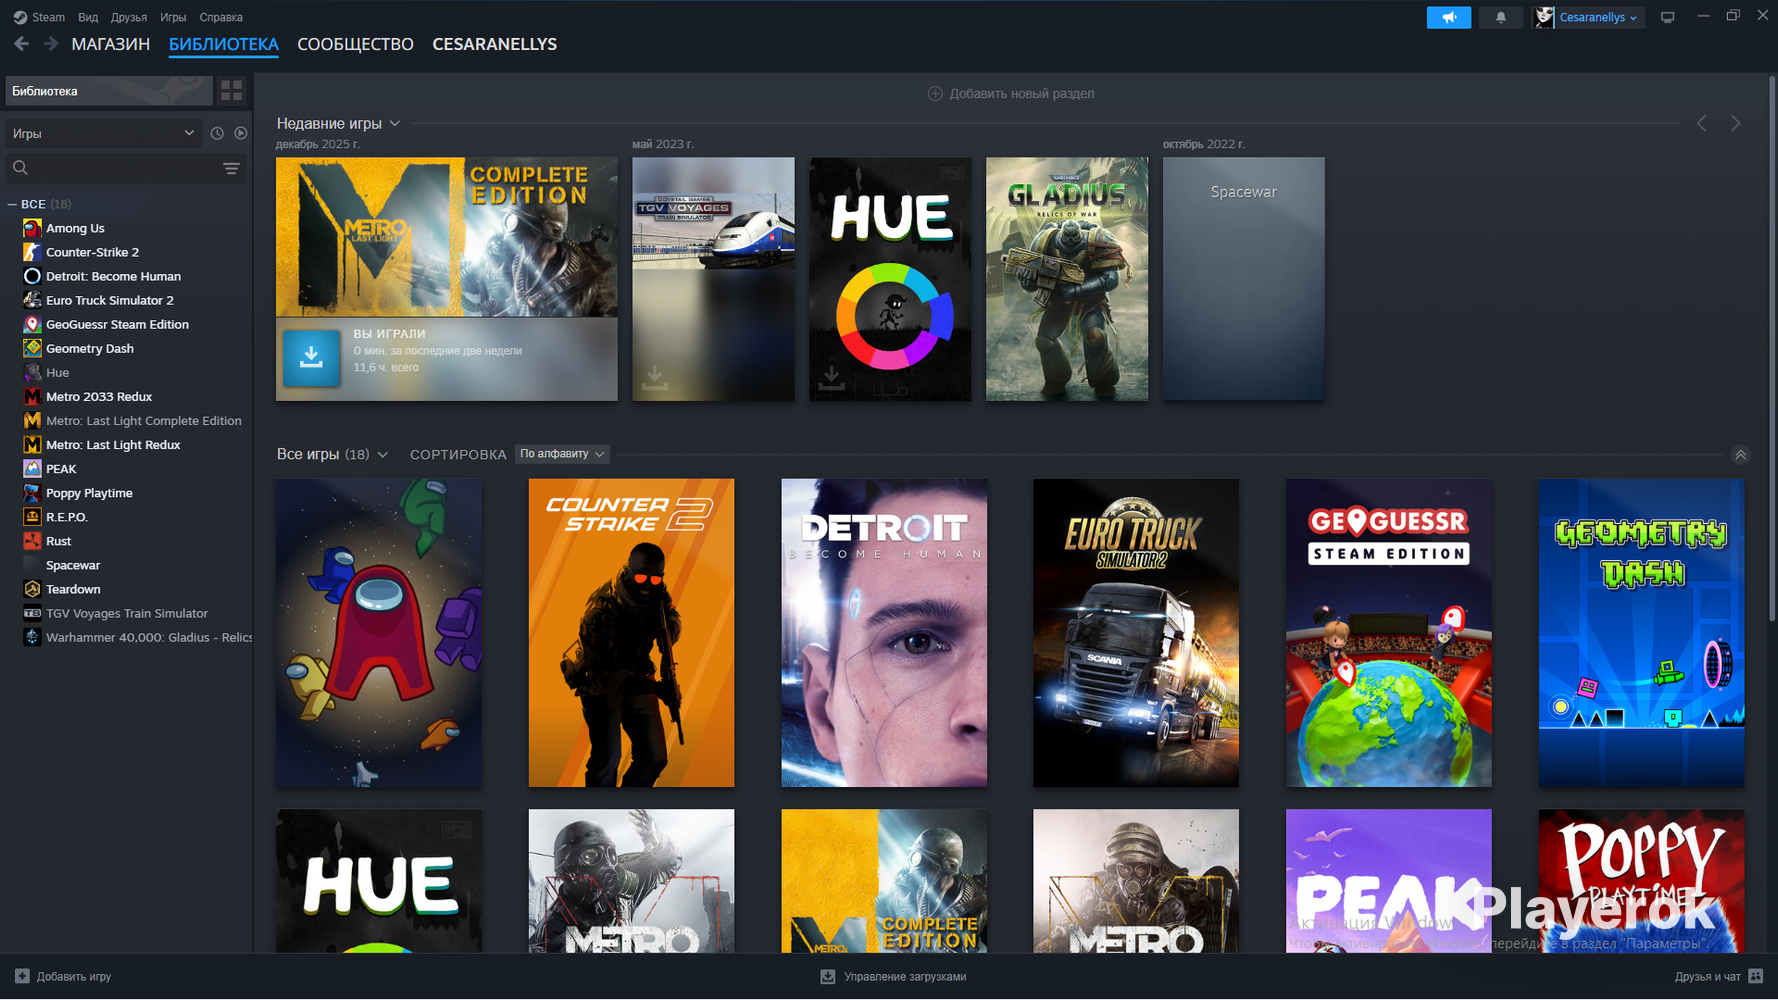
Task: Go to the МАГАЗИН tab
Action: 111,44
